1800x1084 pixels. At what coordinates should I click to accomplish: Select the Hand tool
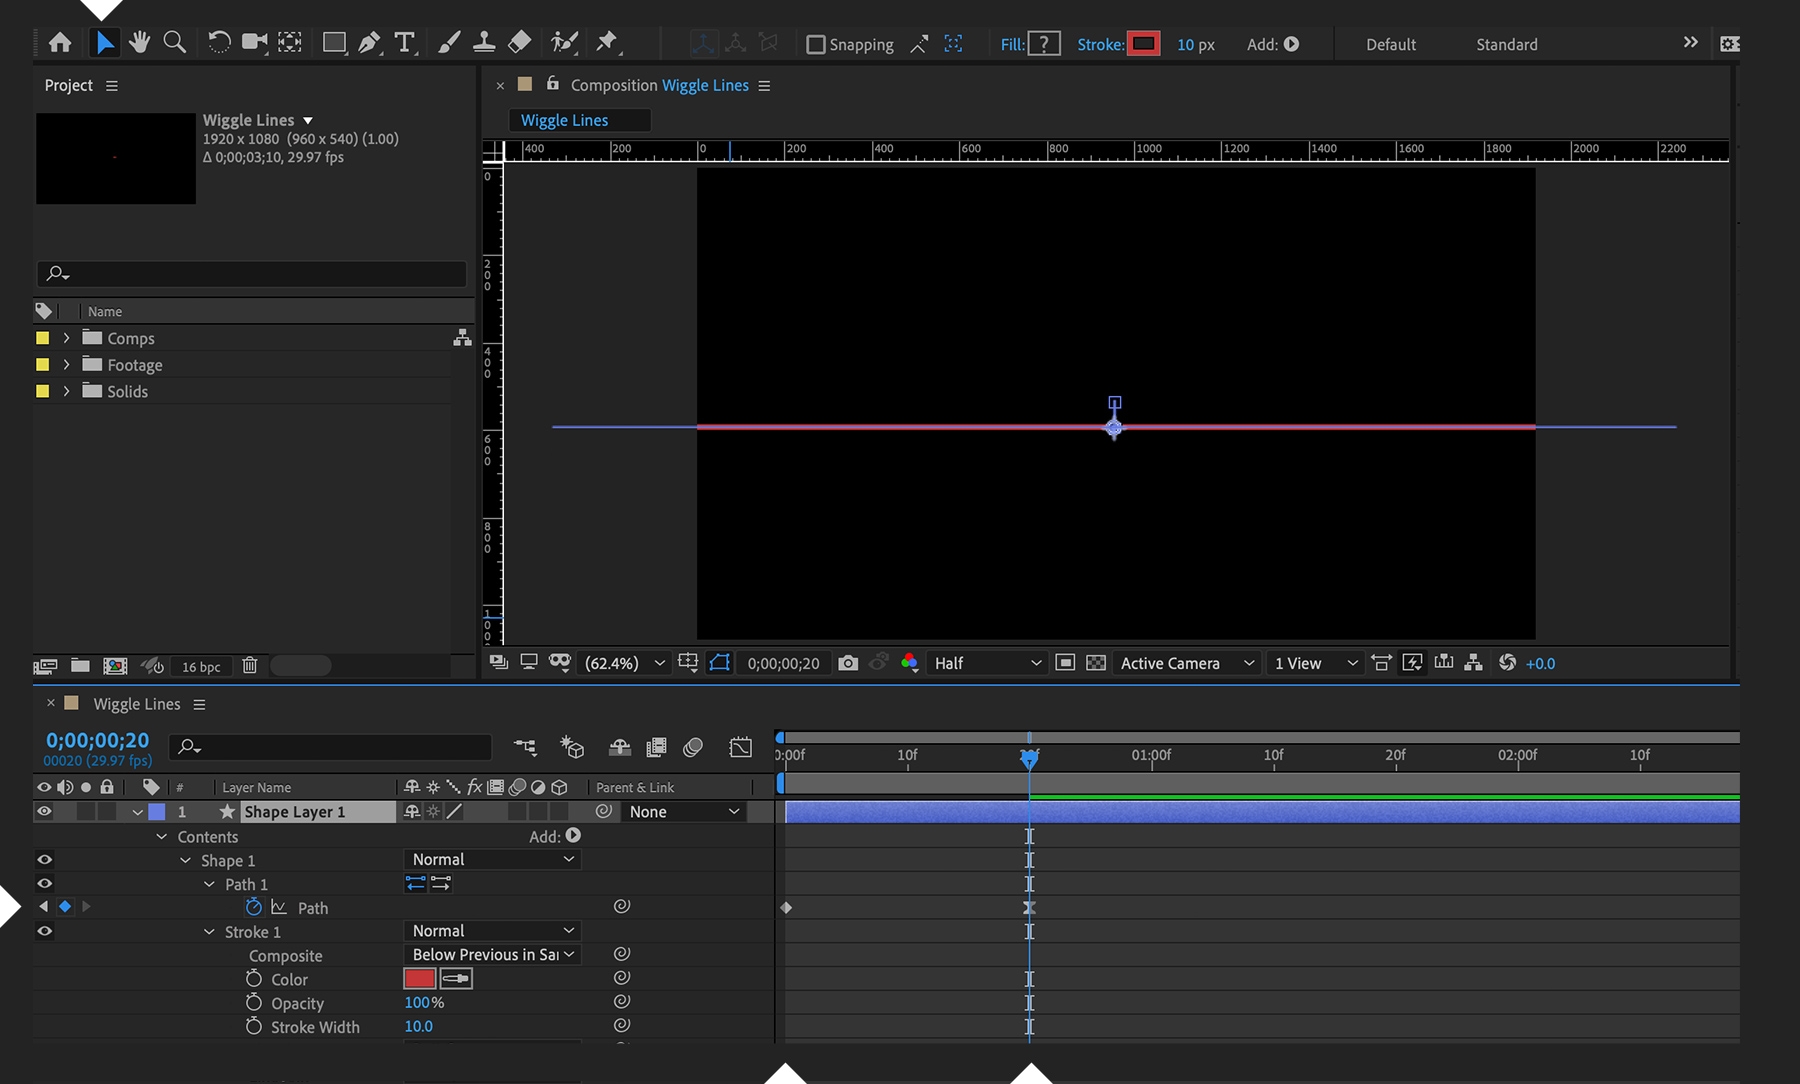tap(139, 42)
